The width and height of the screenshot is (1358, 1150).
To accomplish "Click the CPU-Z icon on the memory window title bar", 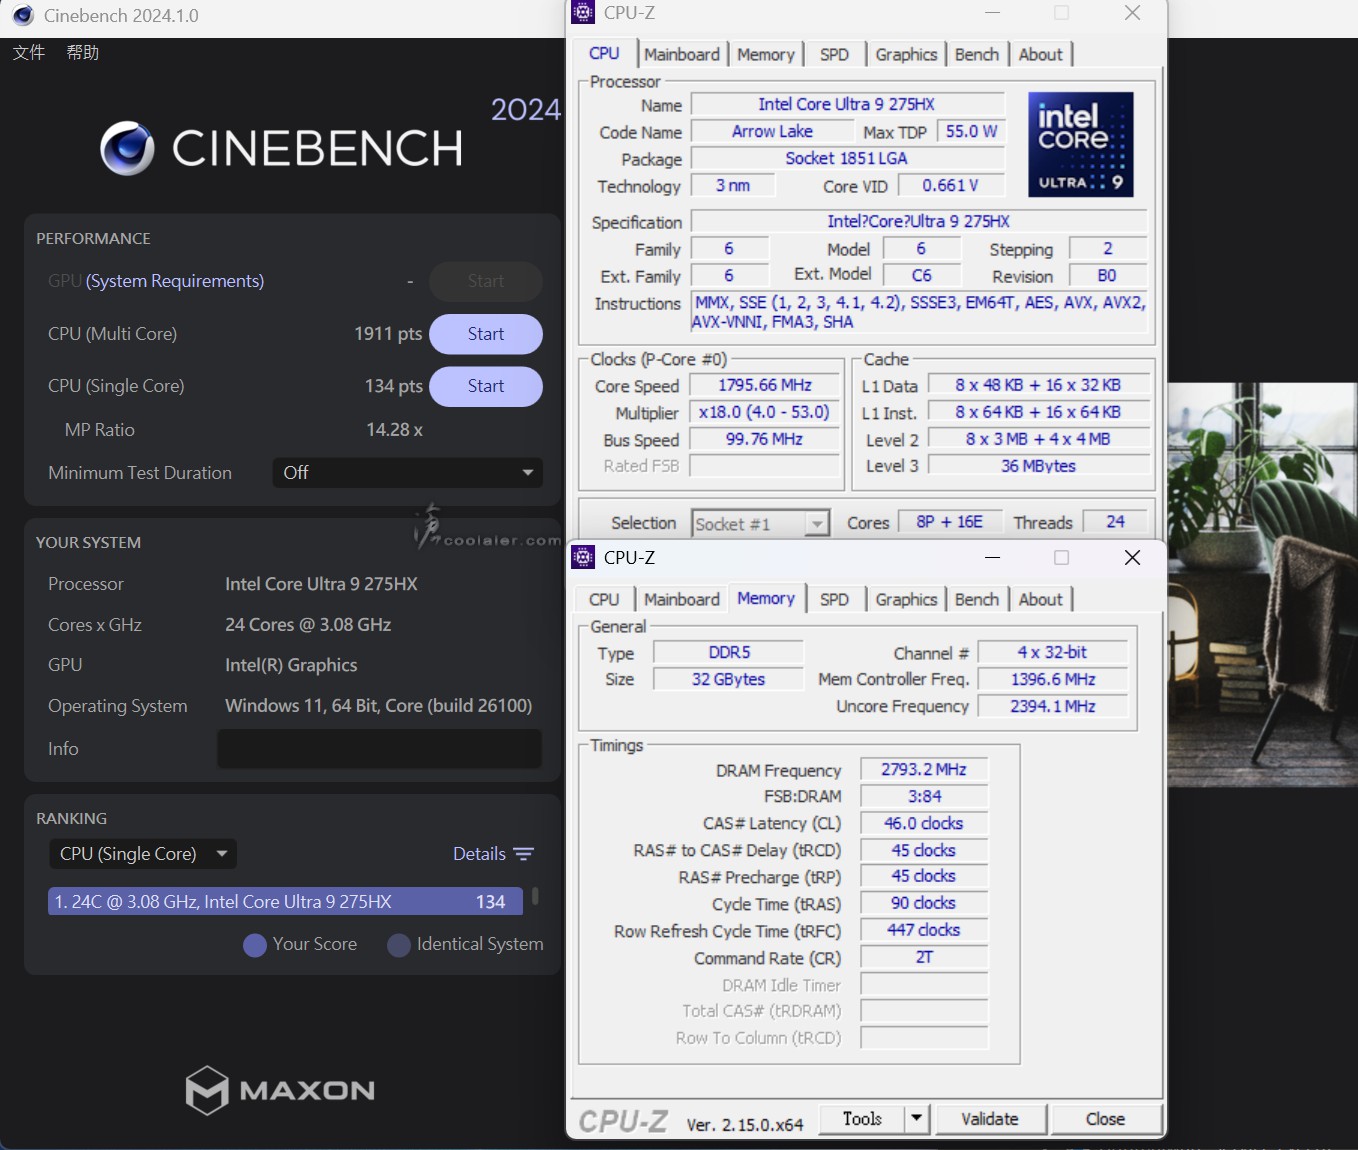I will click(x=583, y=557).
